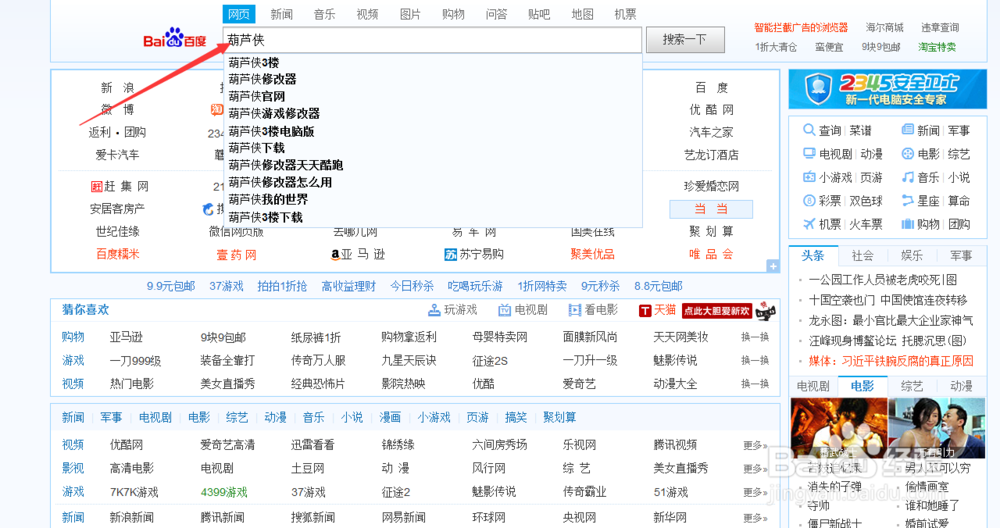Click the 电视剧 TV icon in 猜你喜欢 bar
Image resolution: width=1000 pixels, height=528 pixels.
pyautogui.click(x=504, y=310)
